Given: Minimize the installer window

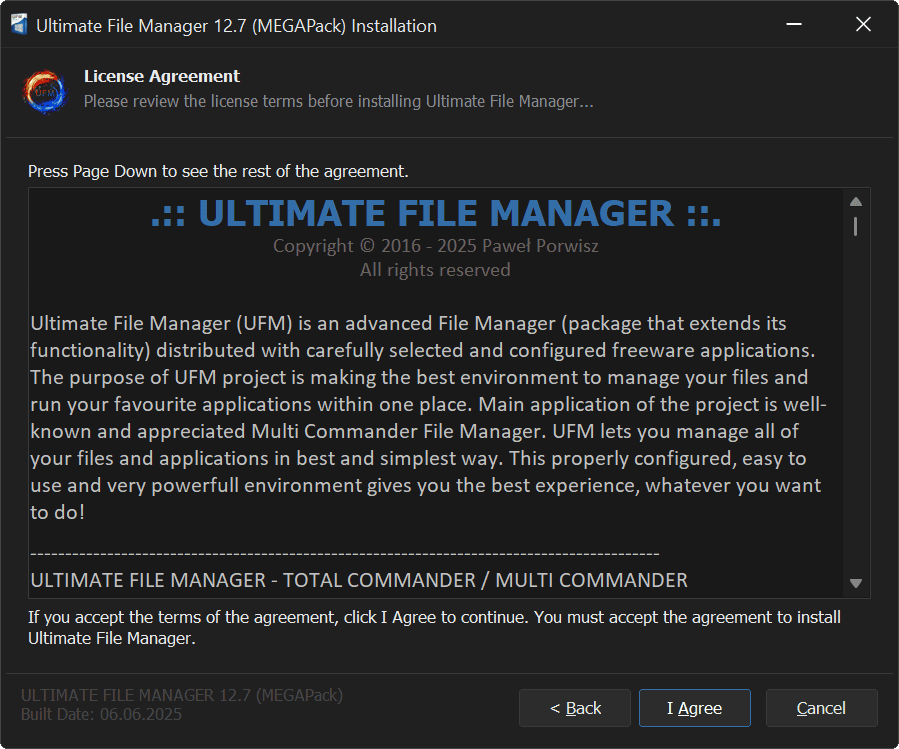Looking at the screenshot, I should [x=794, y=25].
